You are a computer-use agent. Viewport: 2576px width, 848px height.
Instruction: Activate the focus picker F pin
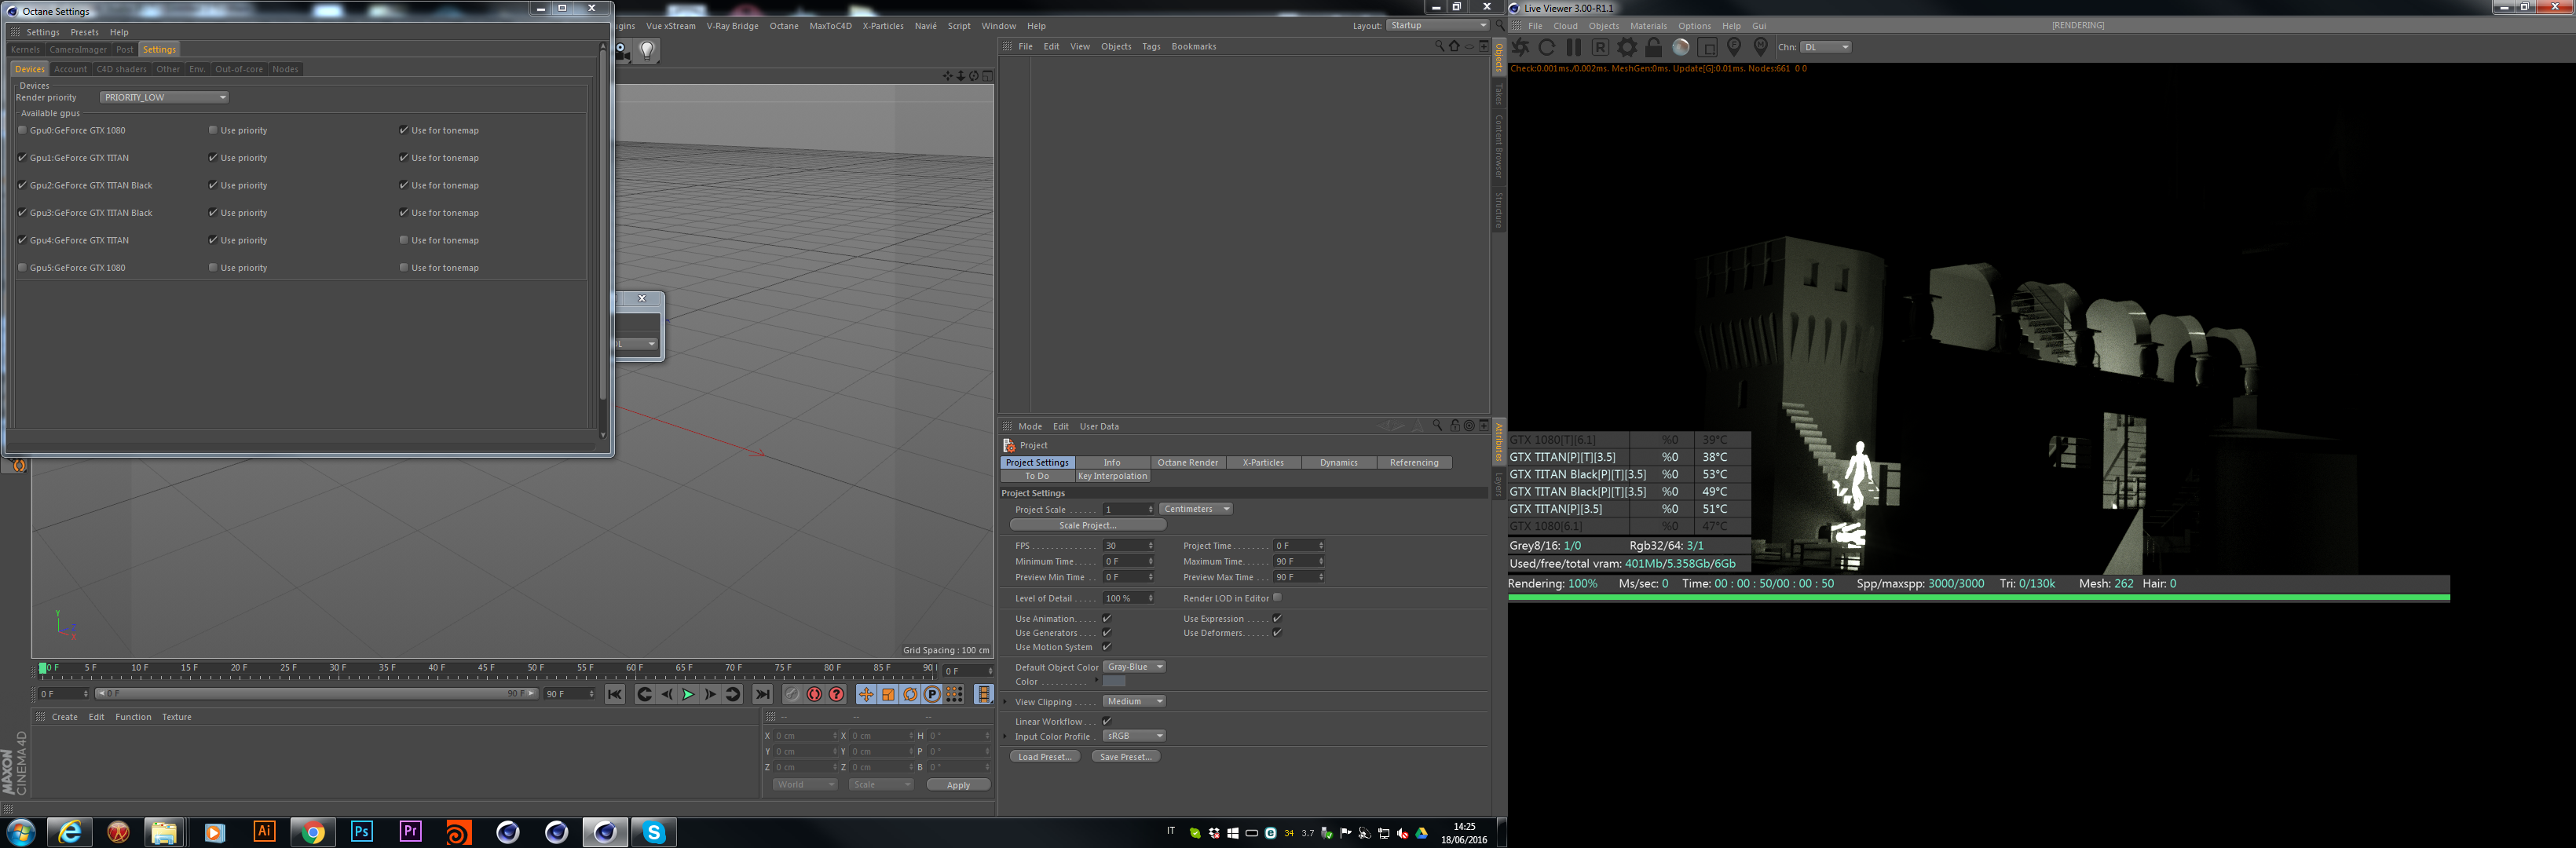[1735, 47]
